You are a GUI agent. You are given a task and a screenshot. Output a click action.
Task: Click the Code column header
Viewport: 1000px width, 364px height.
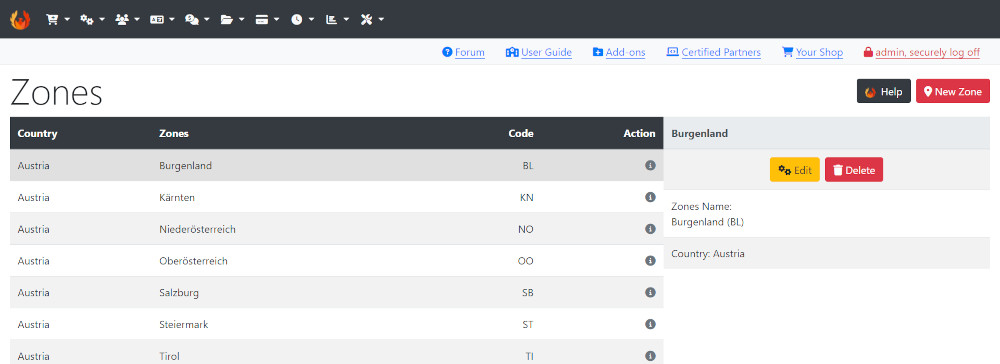tap(521, 133)
